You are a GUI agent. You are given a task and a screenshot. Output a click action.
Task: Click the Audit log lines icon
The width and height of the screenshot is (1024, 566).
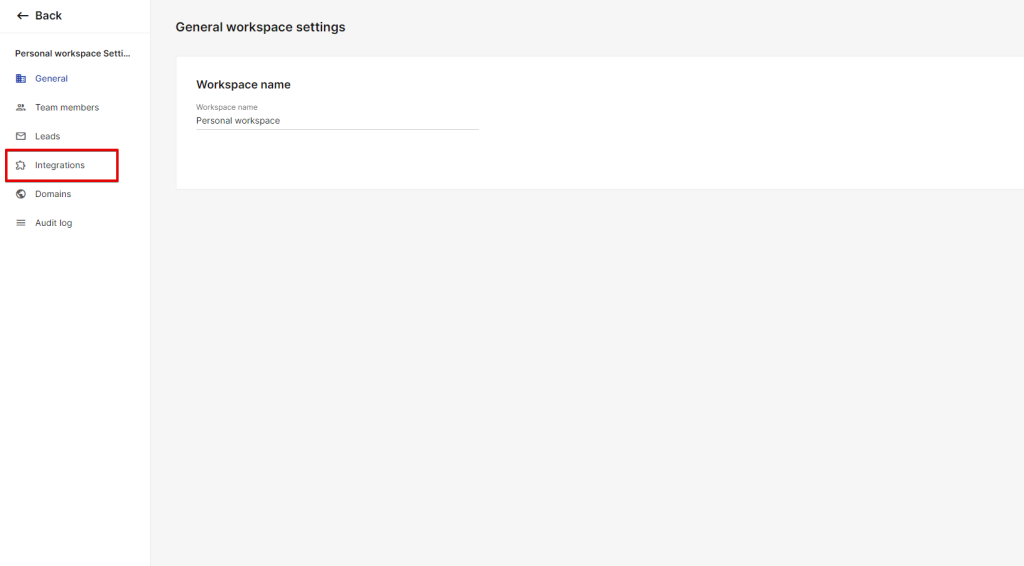click(21, 224)
